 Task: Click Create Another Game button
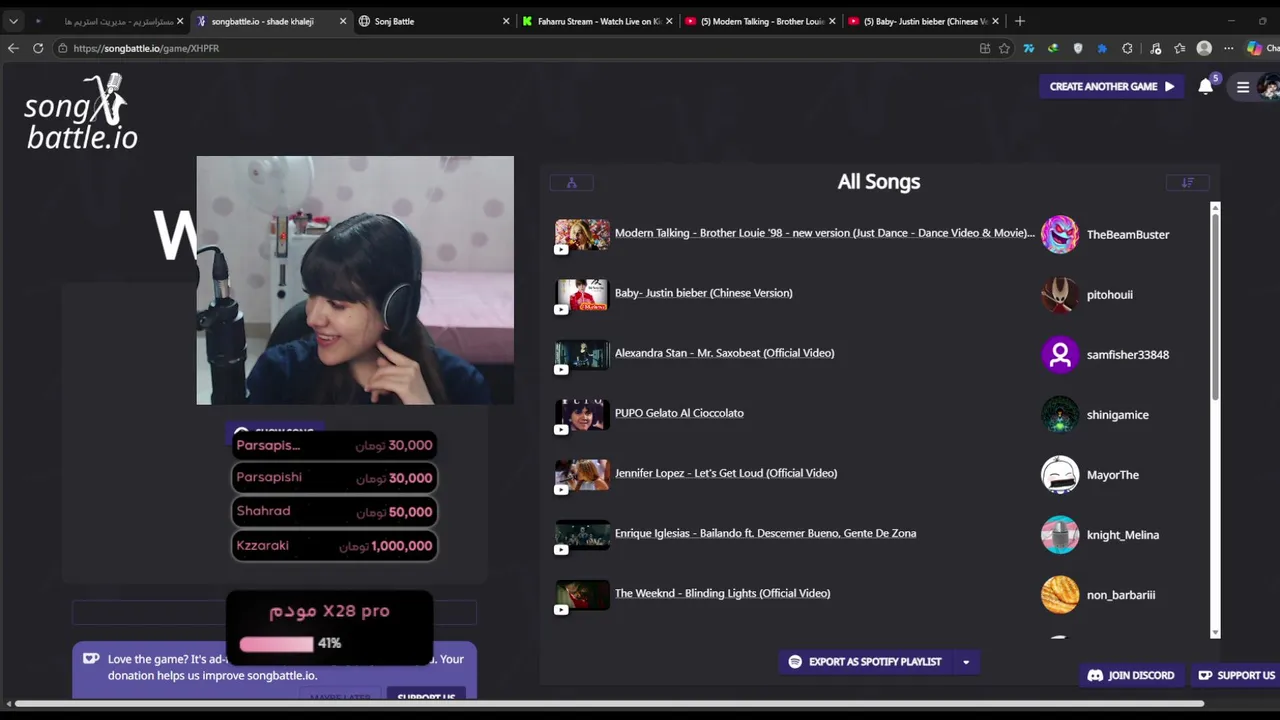[1111, 87]
